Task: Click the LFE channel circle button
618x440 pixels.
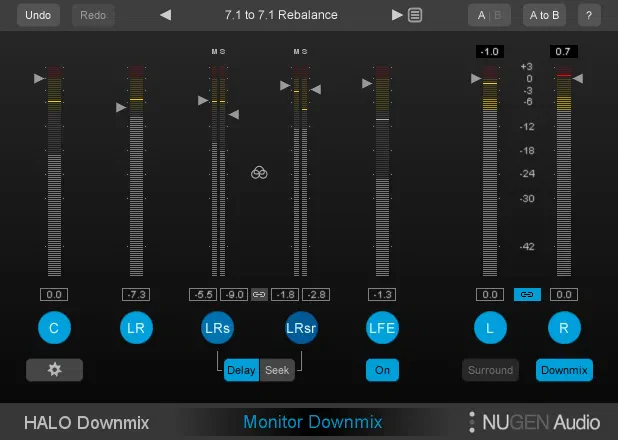Action: tap(382, 328)
